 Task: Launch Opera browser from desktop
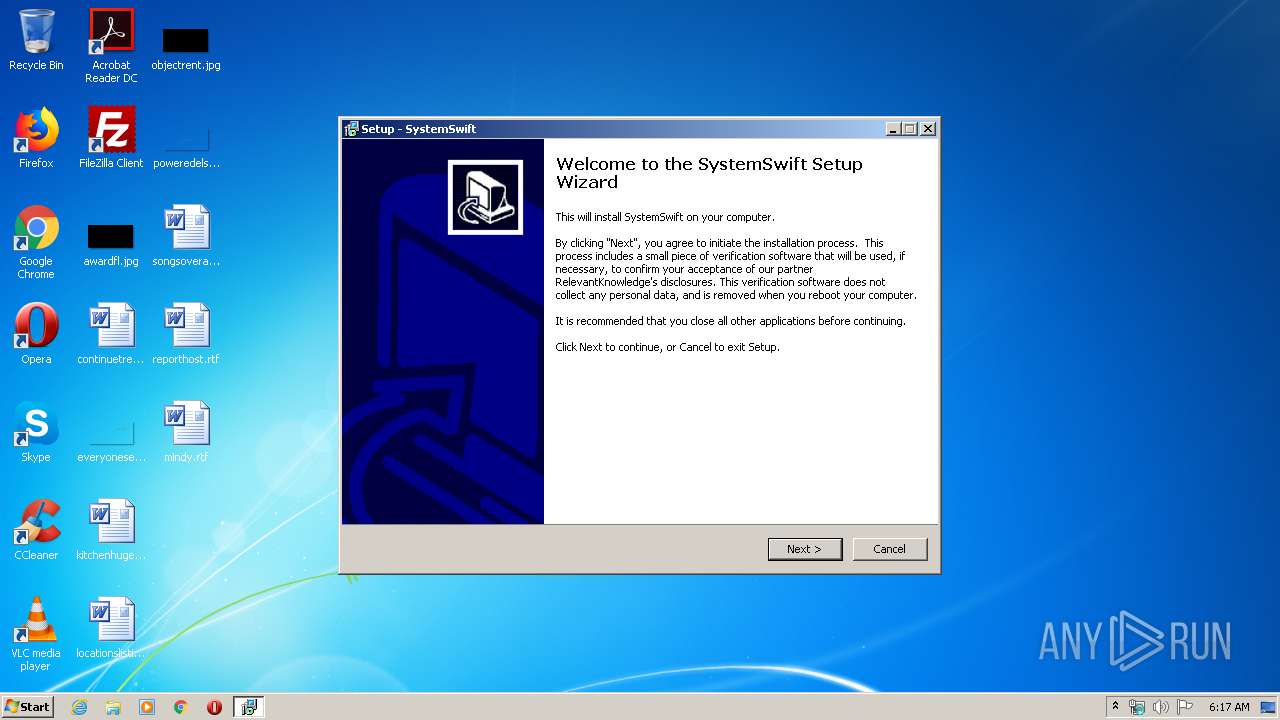point(36,334)
